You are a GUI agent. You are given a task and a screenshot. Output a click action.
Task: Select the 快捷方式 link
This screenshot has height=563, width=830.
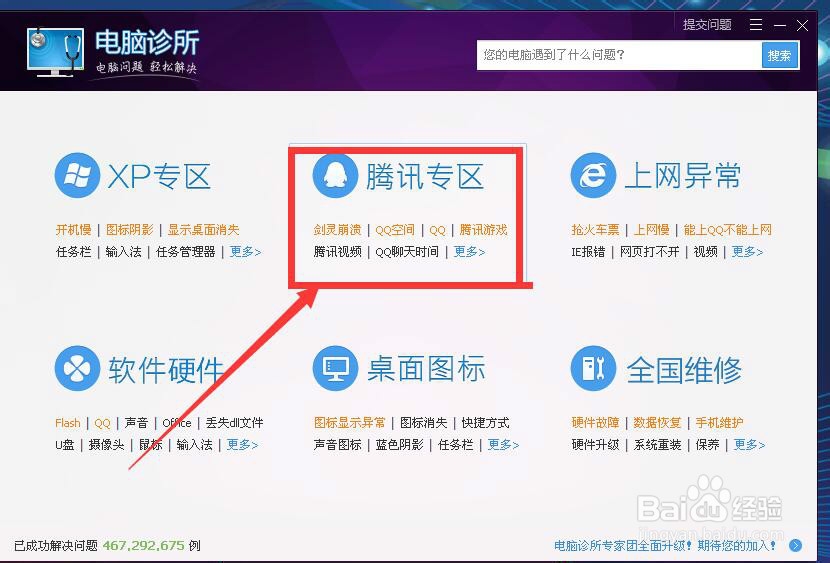pyautogui.click(x=485, y=423)
